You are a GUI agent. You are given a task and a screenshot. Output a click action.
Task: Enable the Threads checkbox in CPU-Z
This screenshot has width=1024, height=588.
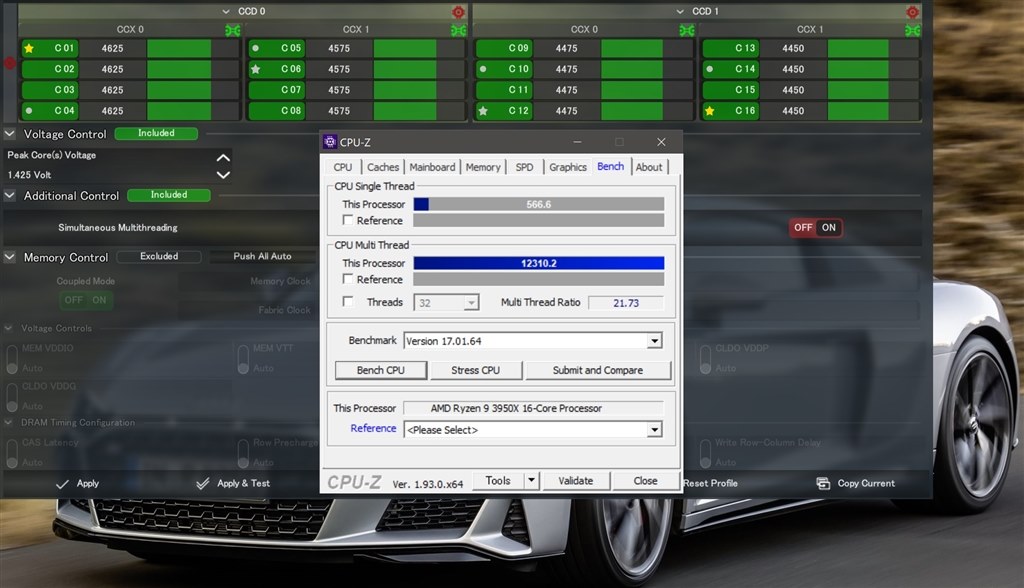pos(348,302)
